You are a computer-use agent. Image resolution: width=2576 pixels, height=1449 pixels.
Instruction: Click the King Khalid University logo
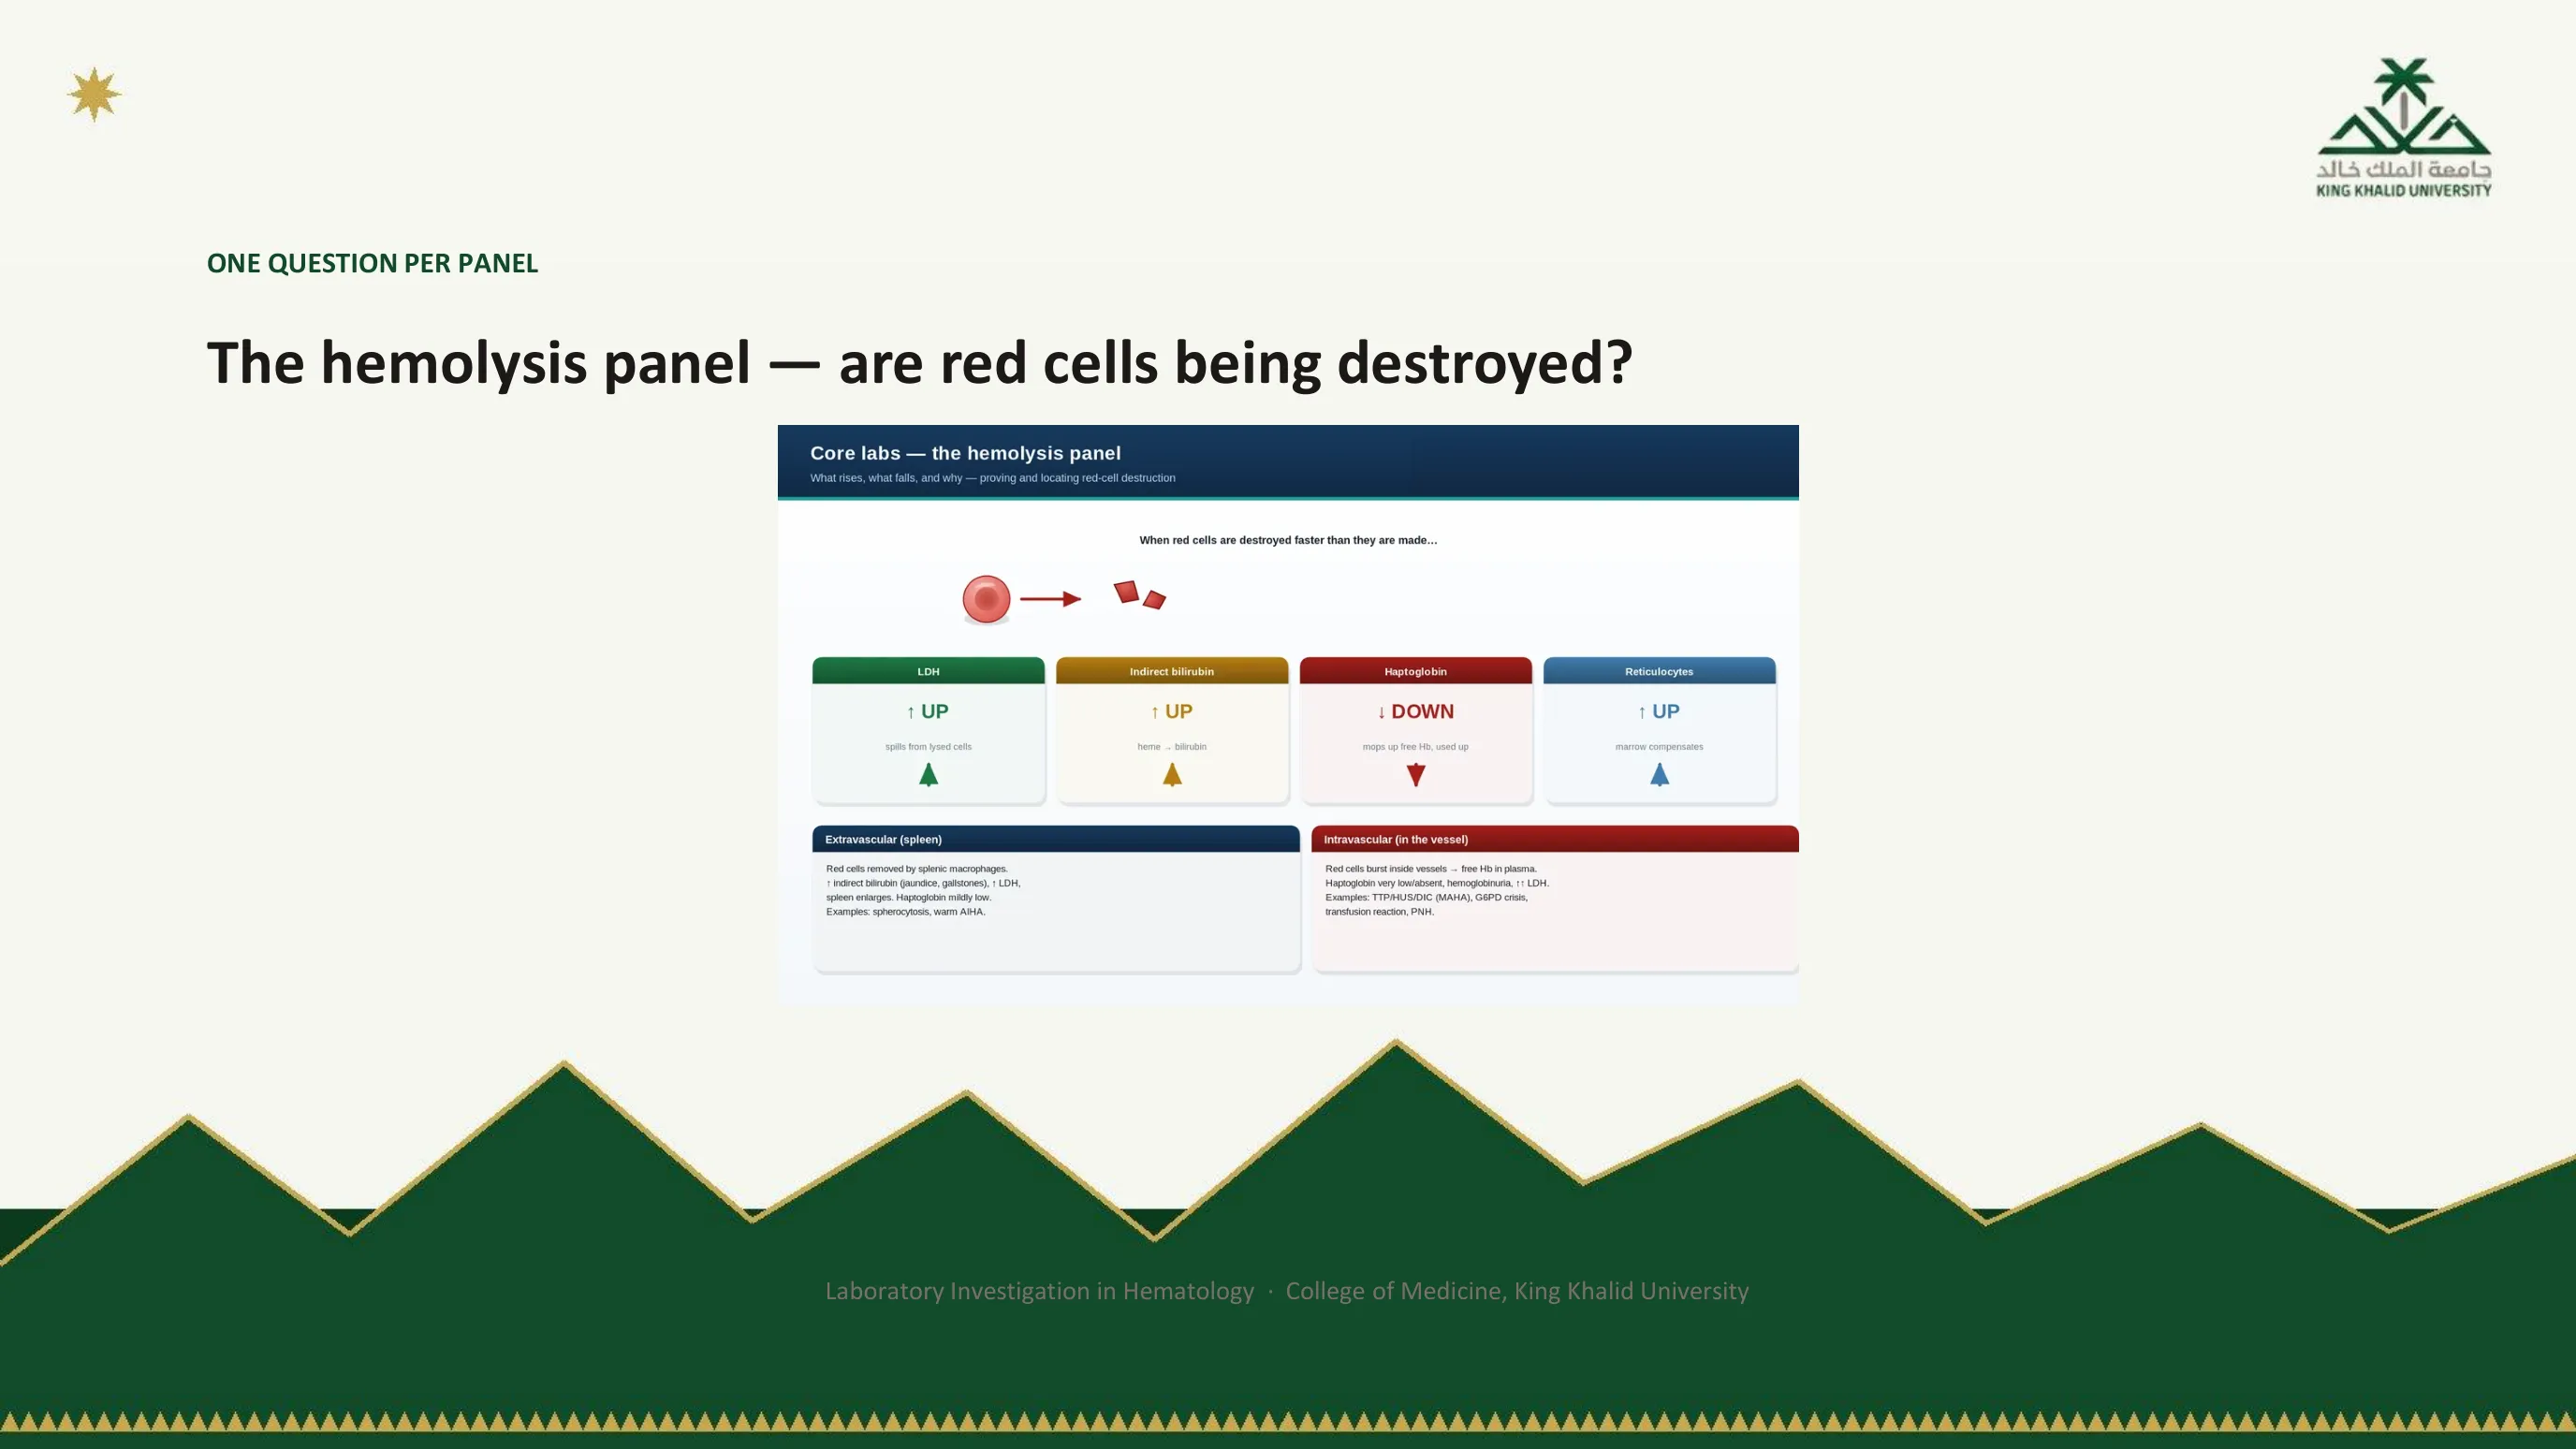point(2404,128)
